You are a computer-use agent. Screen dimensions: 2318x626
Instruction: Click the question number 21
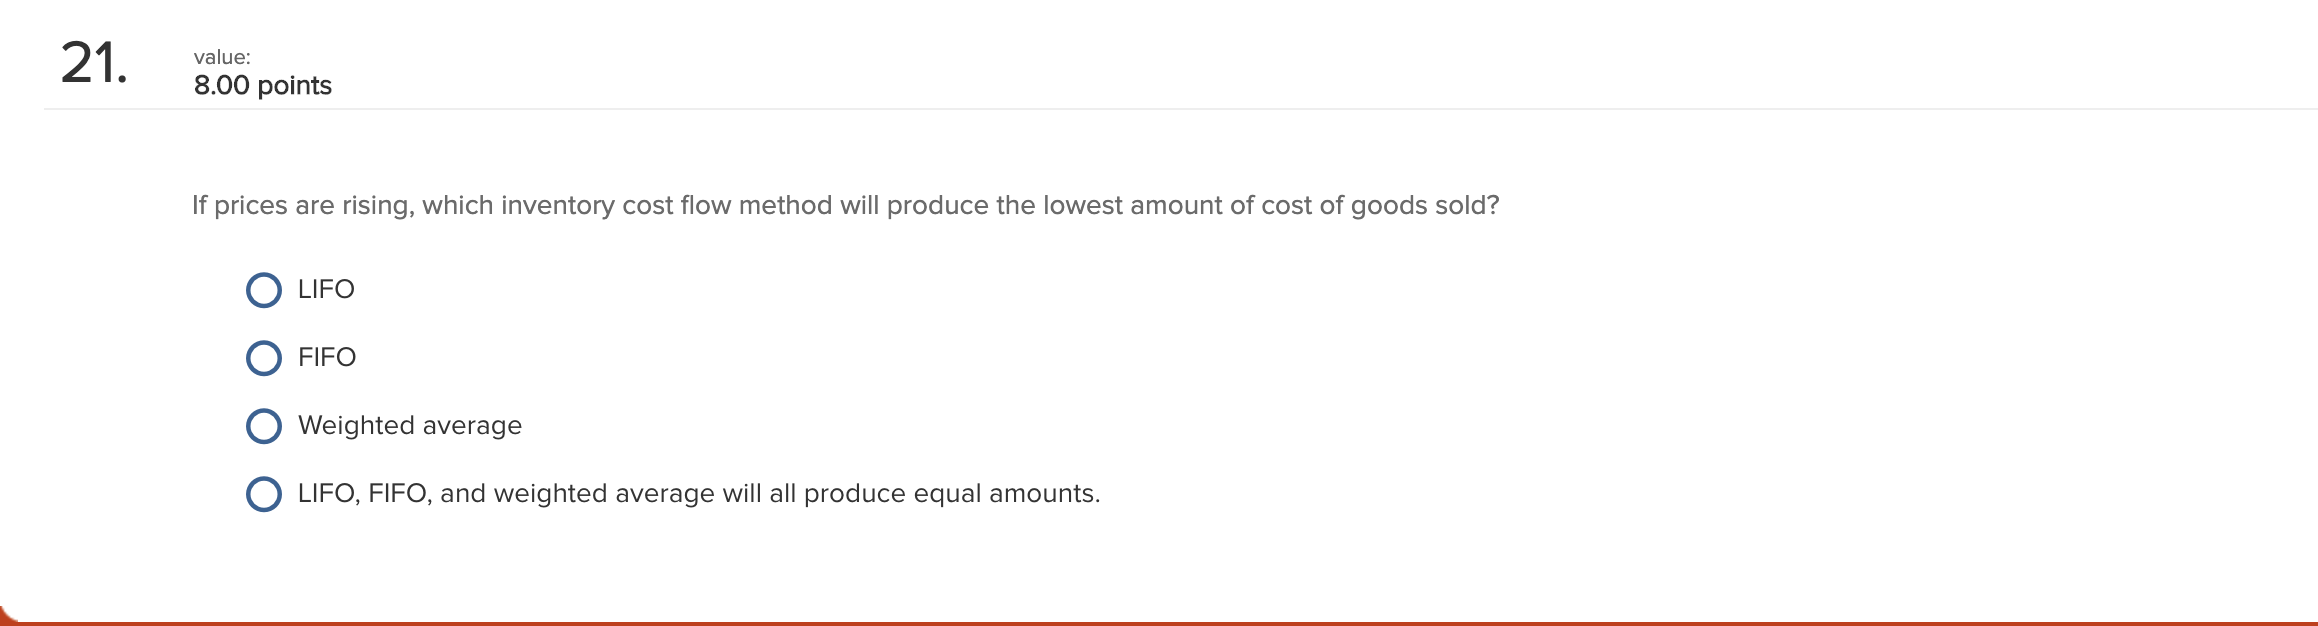click(93, 62)
